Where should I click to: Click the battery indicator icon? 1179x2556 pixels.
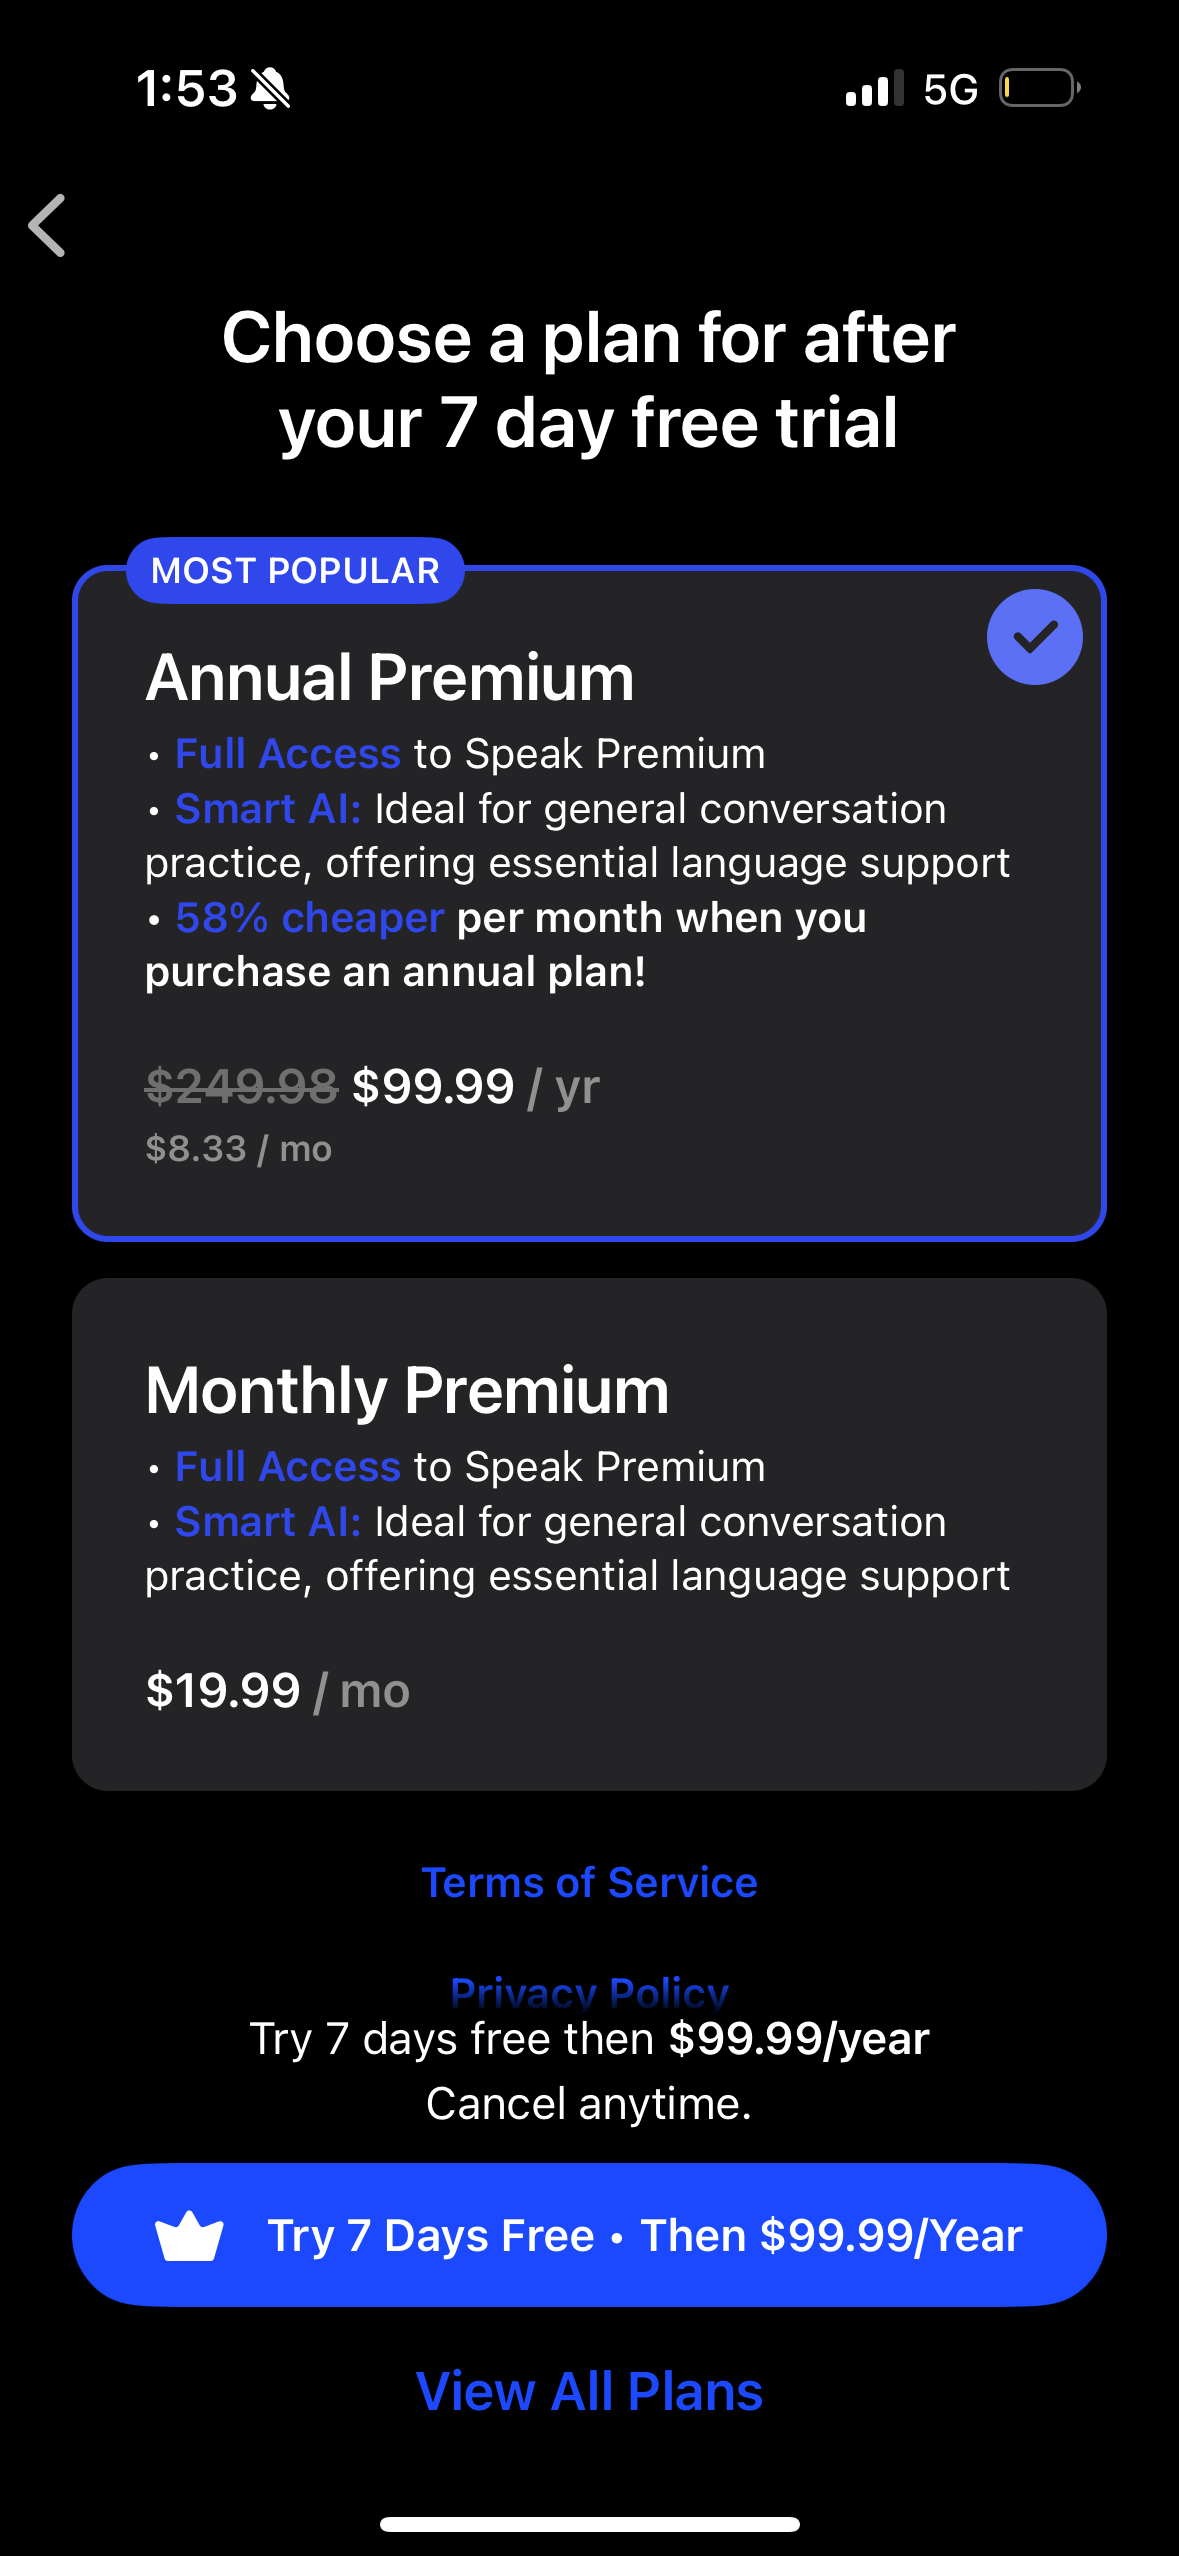tap(1037, 88)
